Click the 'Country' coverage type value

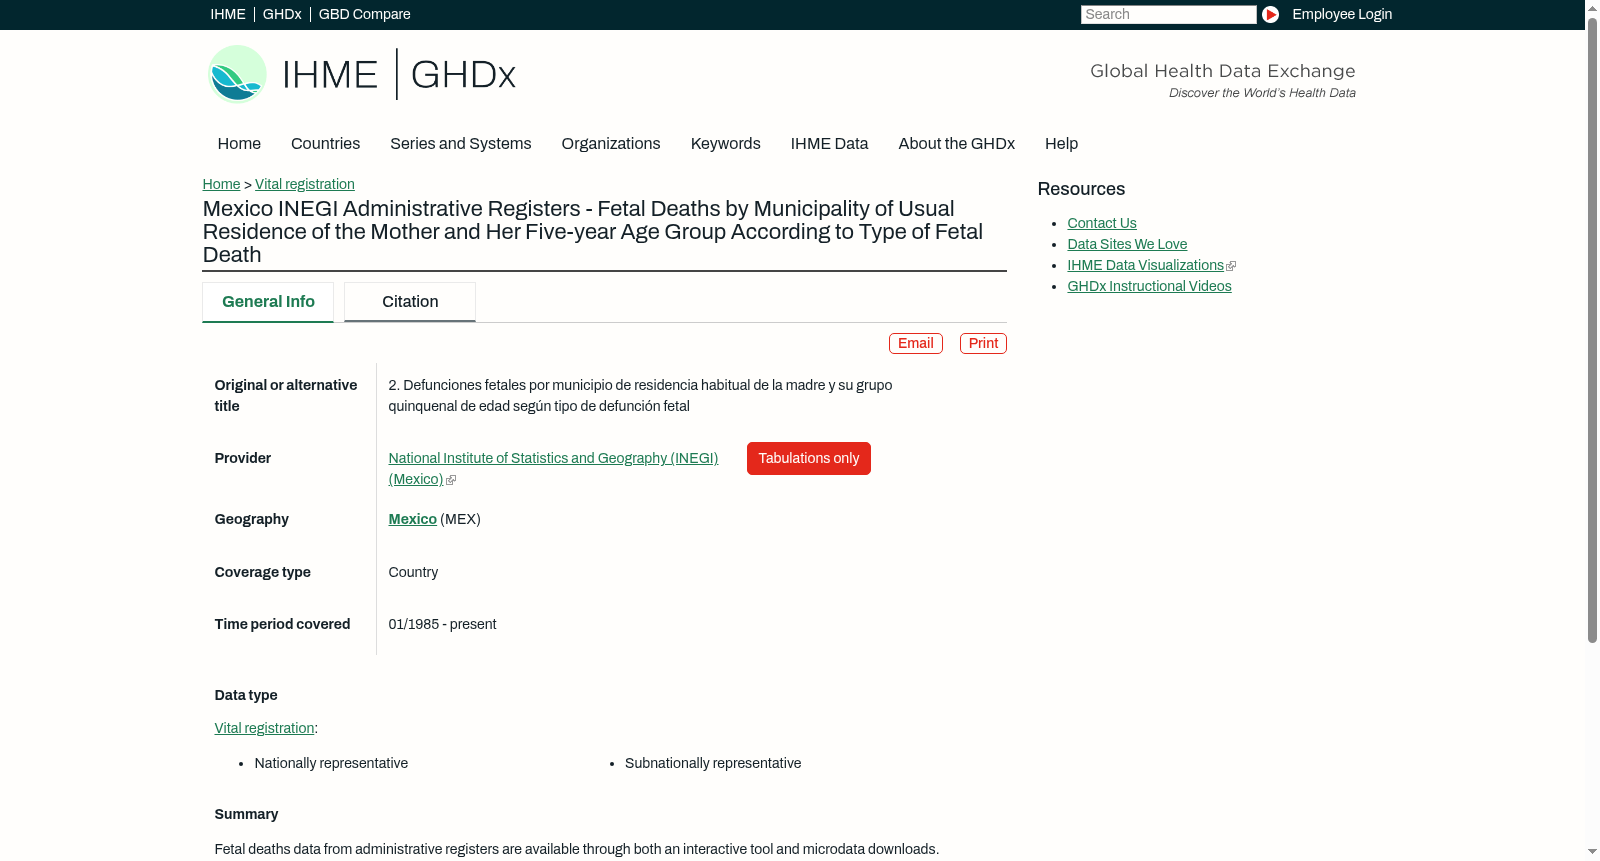coord(413,572)
